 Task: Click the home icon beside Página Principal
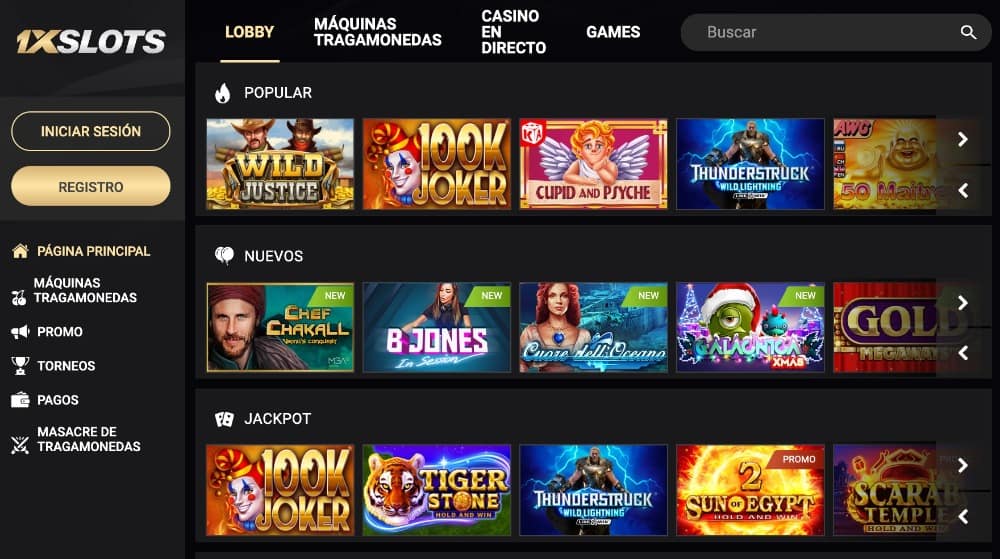pyautogui.click(x=20, y=251)
